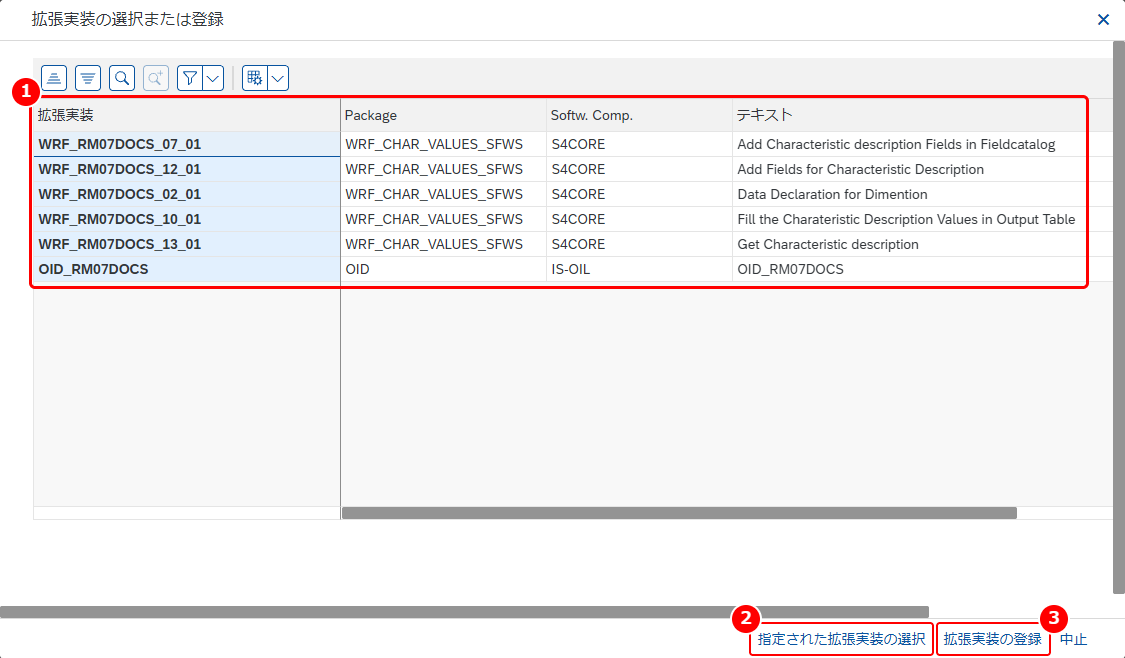
Task: Click the 拡張実装 column header
Action: coord(187,115)
